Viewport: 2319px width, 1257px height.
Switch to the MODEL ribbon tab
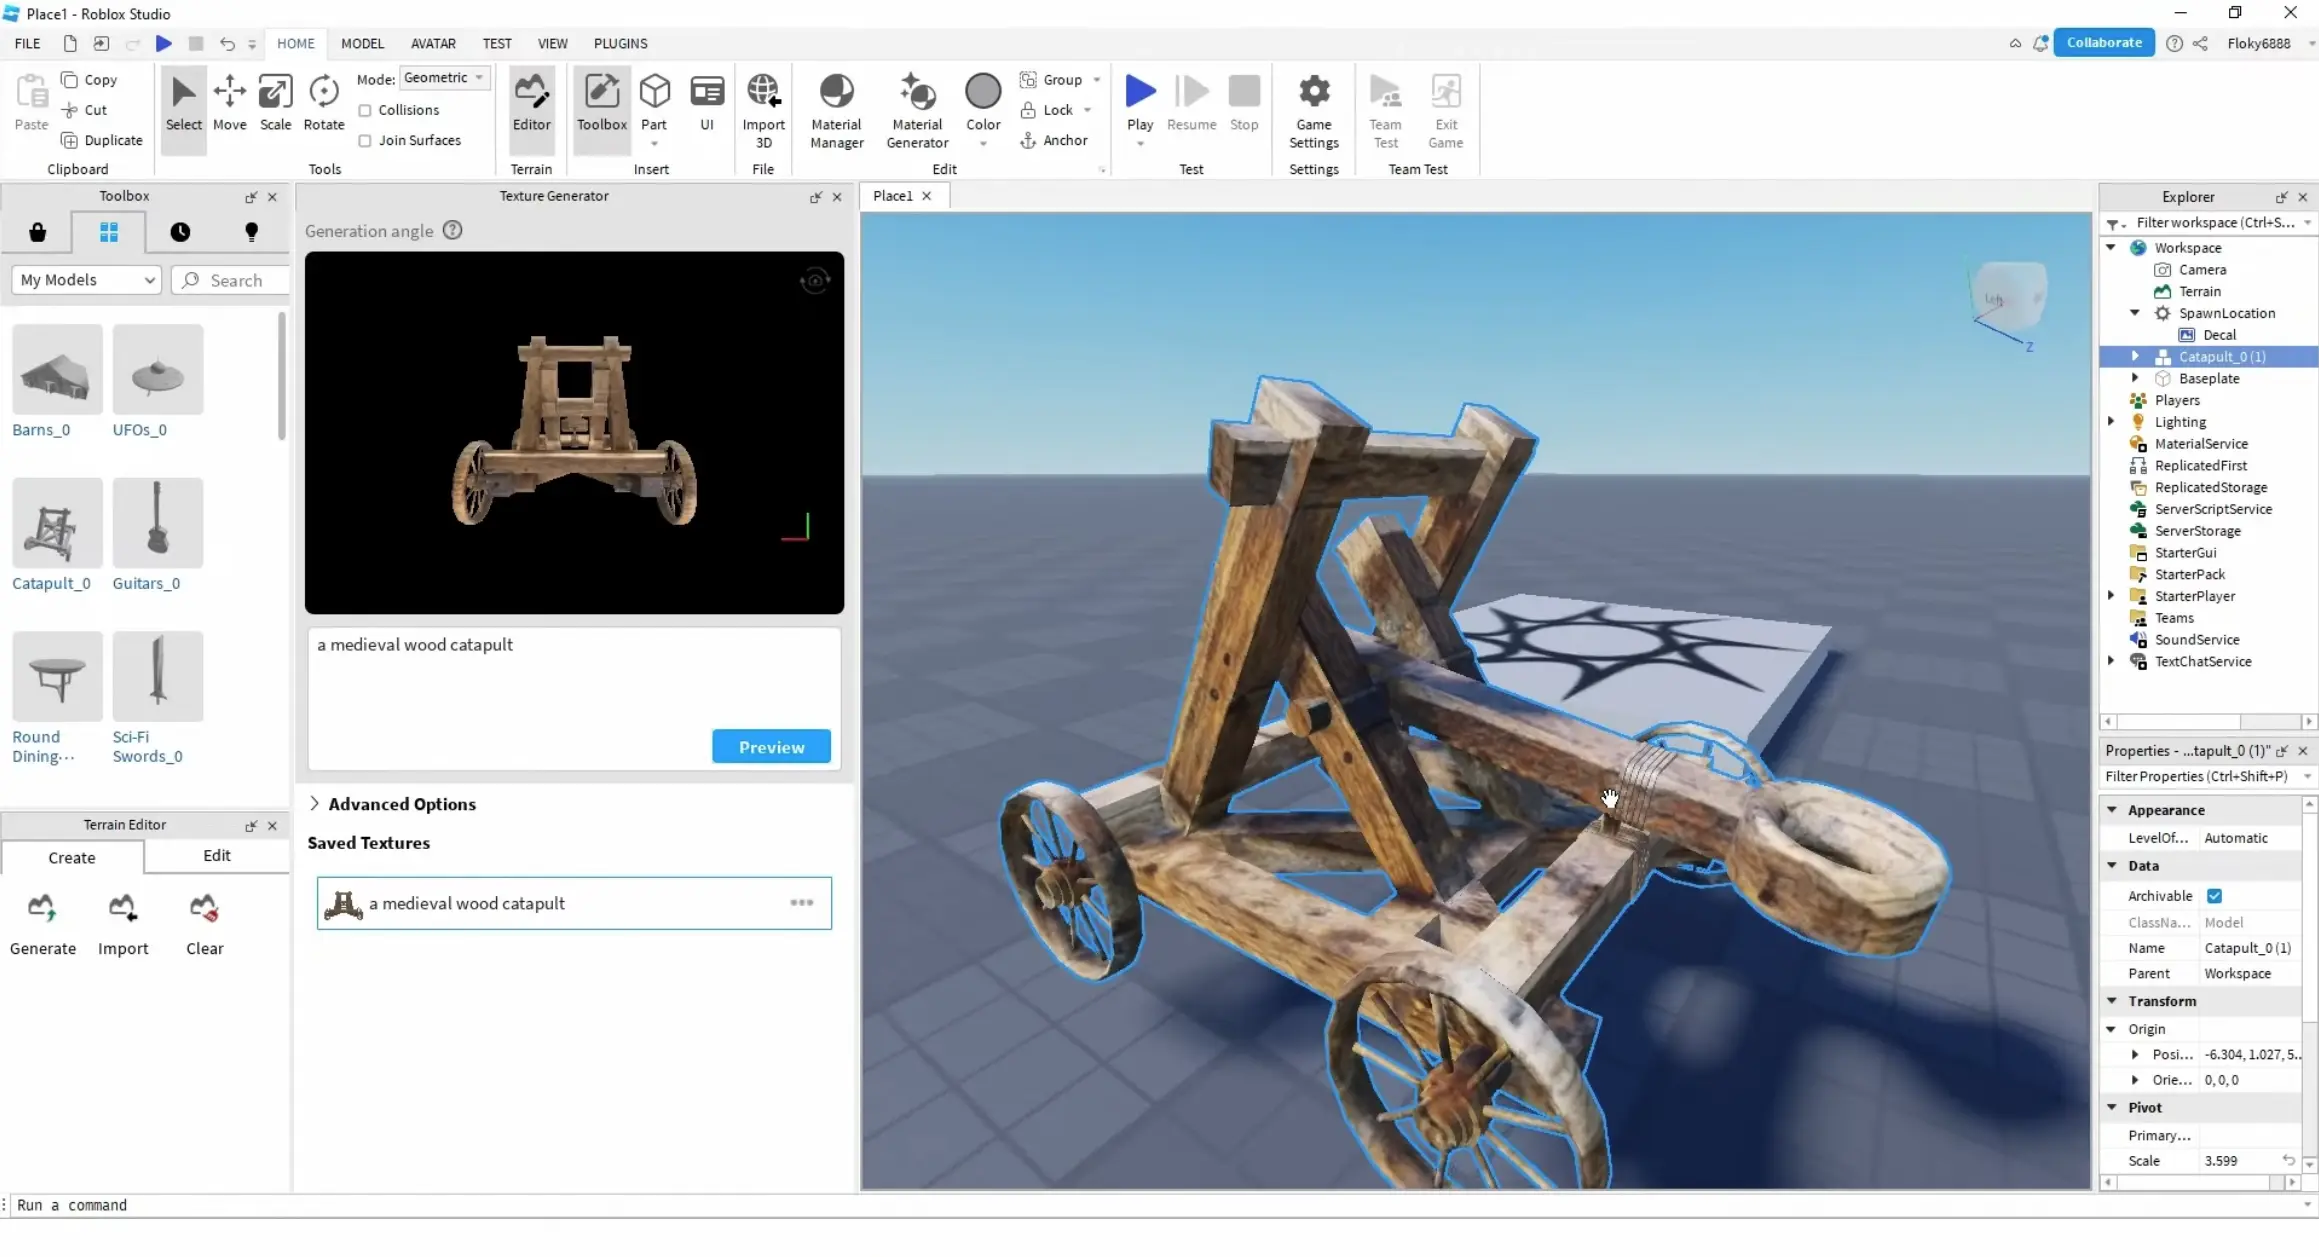pos(362,43)
